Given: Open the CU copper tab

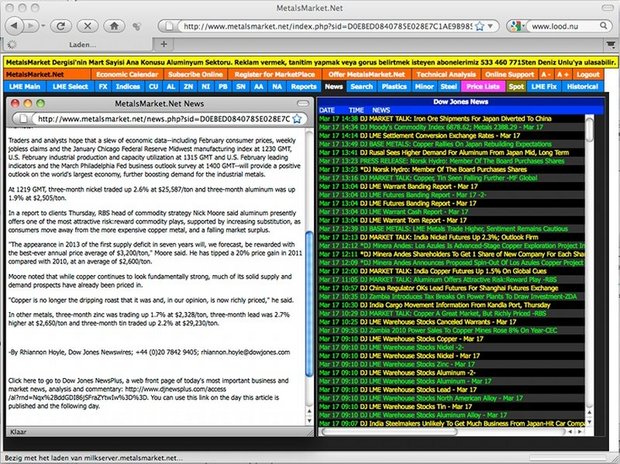Looking at the screenshot, I should (x=153, y=87).
